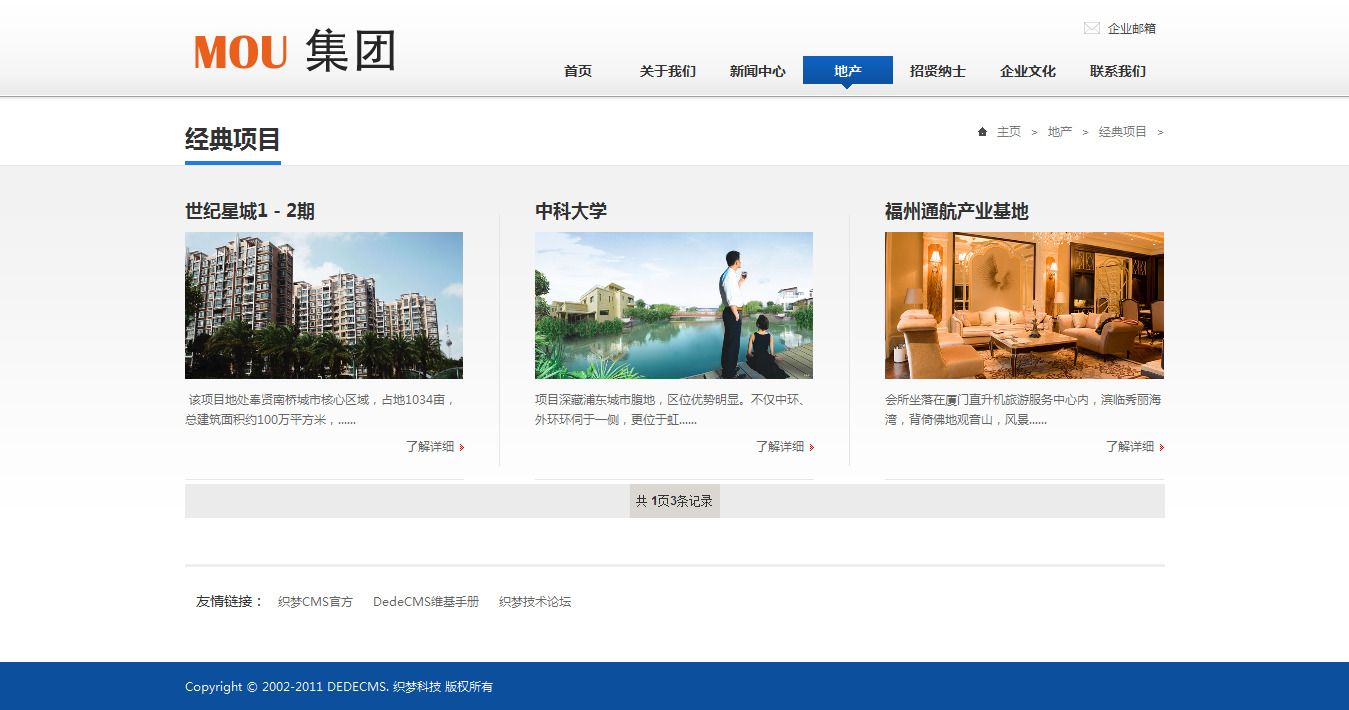
Task: Click the MOU 集团 logo
Action: 295,51
